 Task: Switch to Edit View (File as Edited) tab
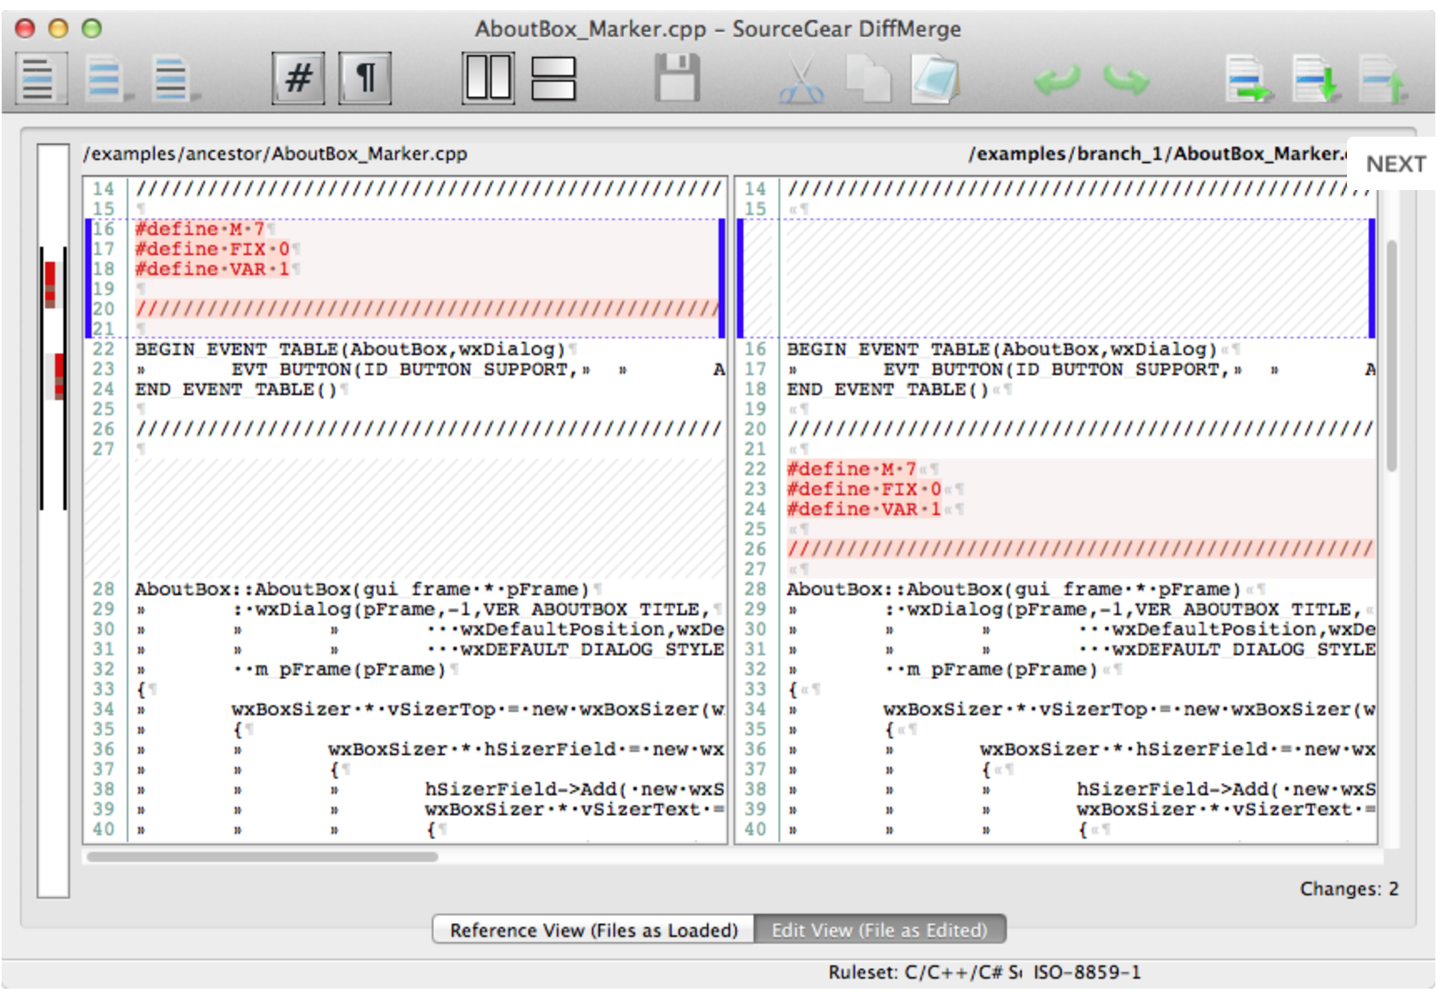tap(879, 930)
